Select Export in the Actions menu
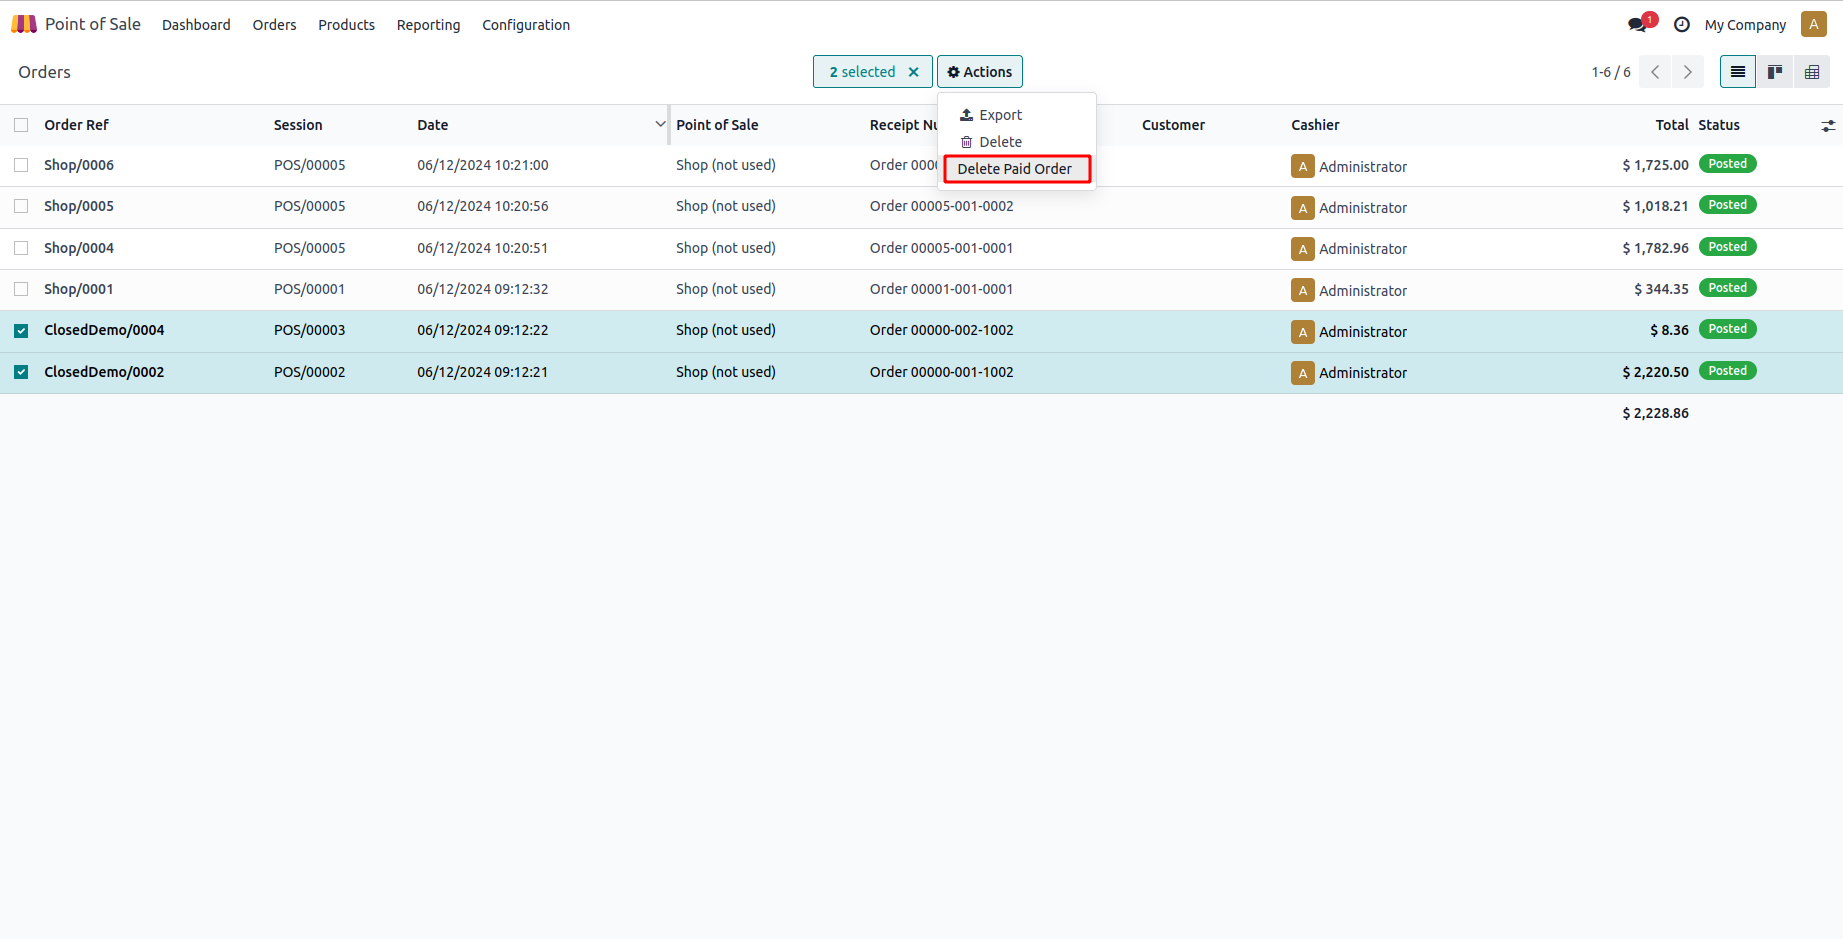This screenshot has height=939, width=1843. click(x=1000, y=115)
